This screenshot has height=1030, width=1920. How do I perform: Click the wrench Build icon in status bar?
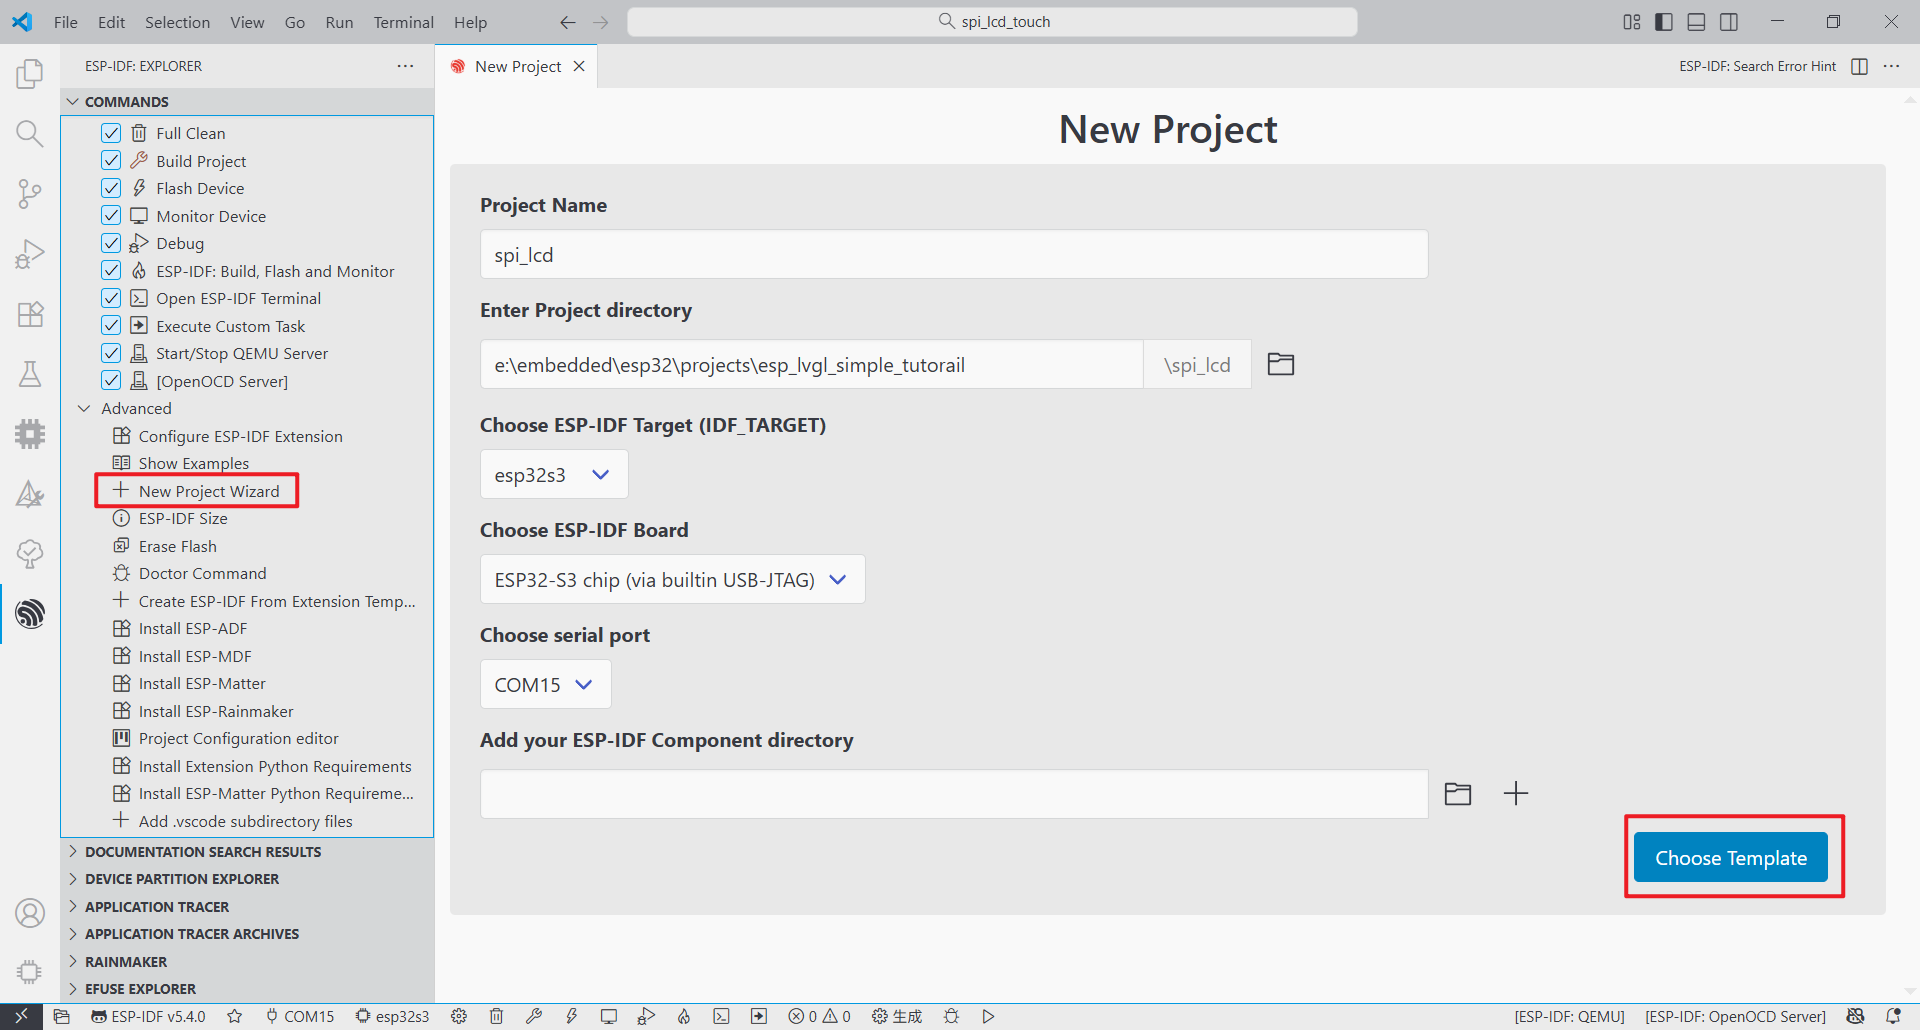click(534, 1016)
